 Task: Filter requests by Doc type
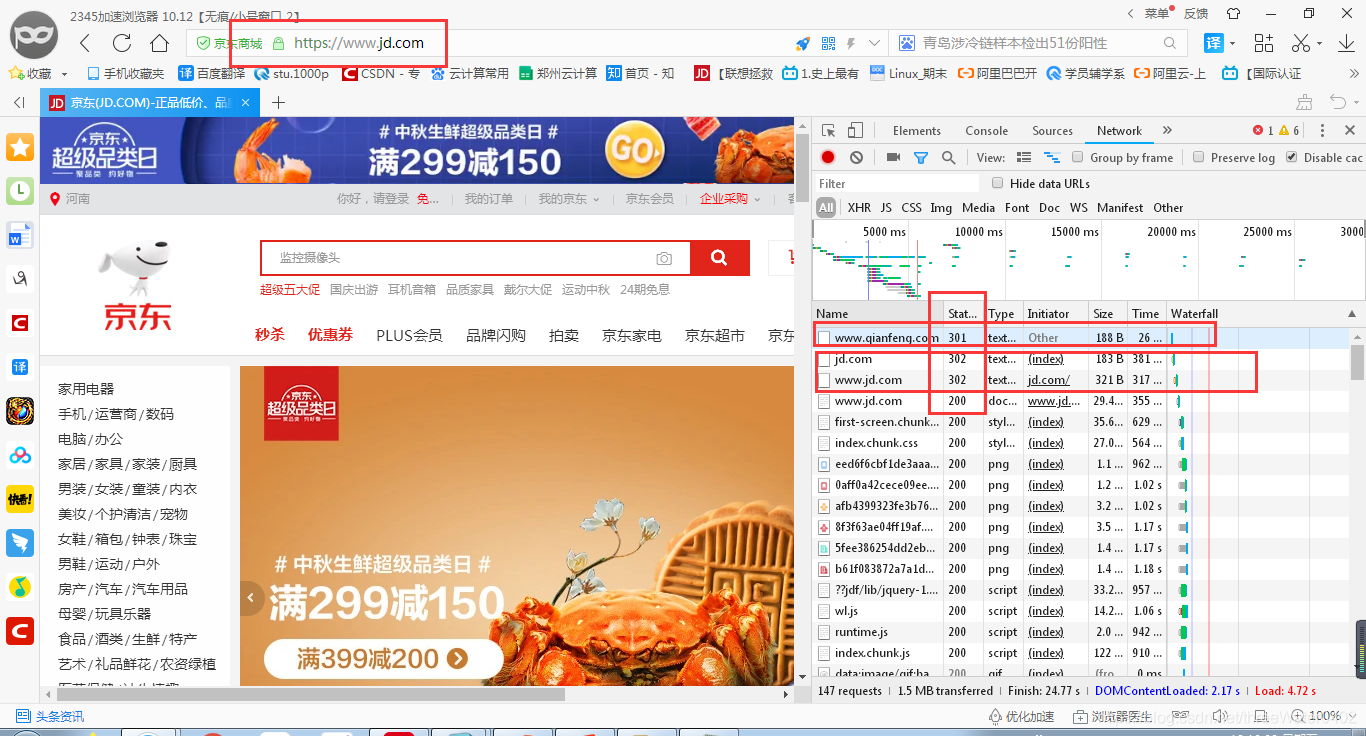[1049, 208]
